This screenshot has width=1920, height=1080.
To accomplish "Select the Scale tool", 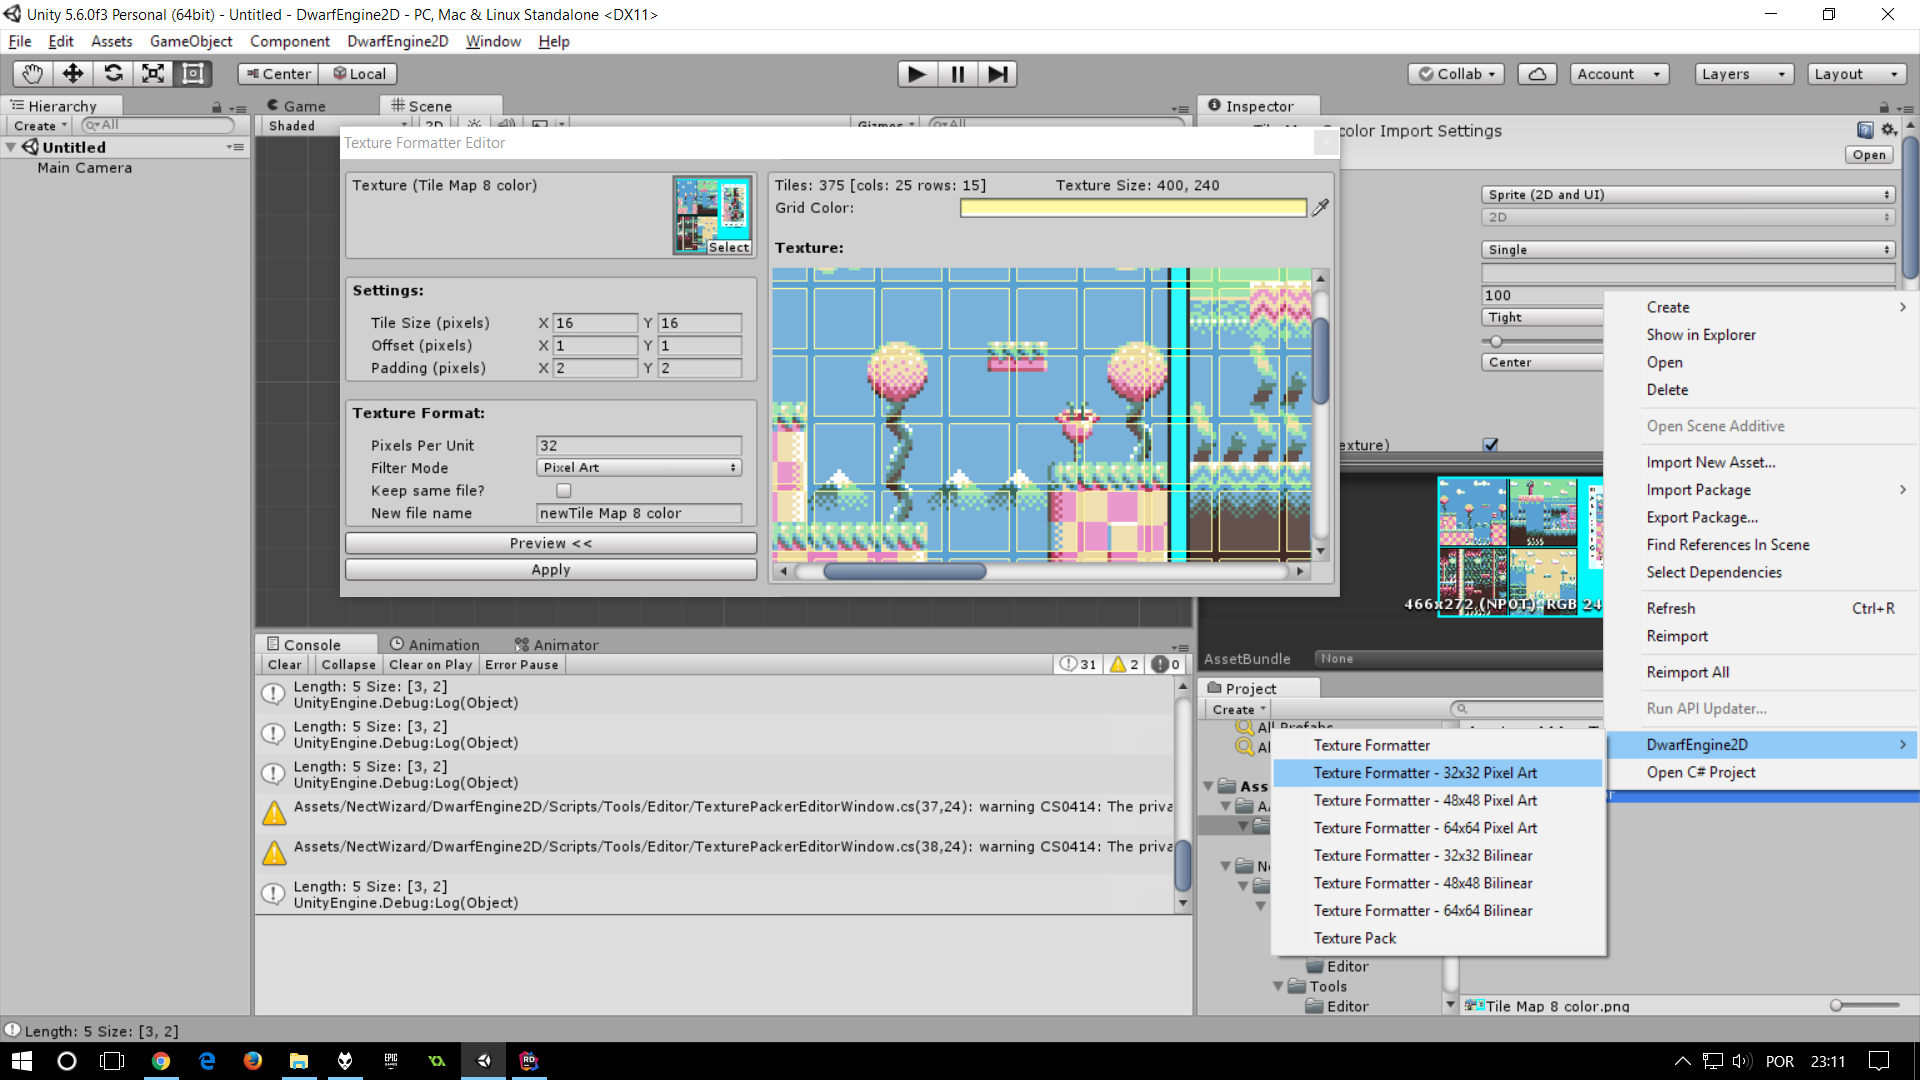I will click(x=153, y=74).
